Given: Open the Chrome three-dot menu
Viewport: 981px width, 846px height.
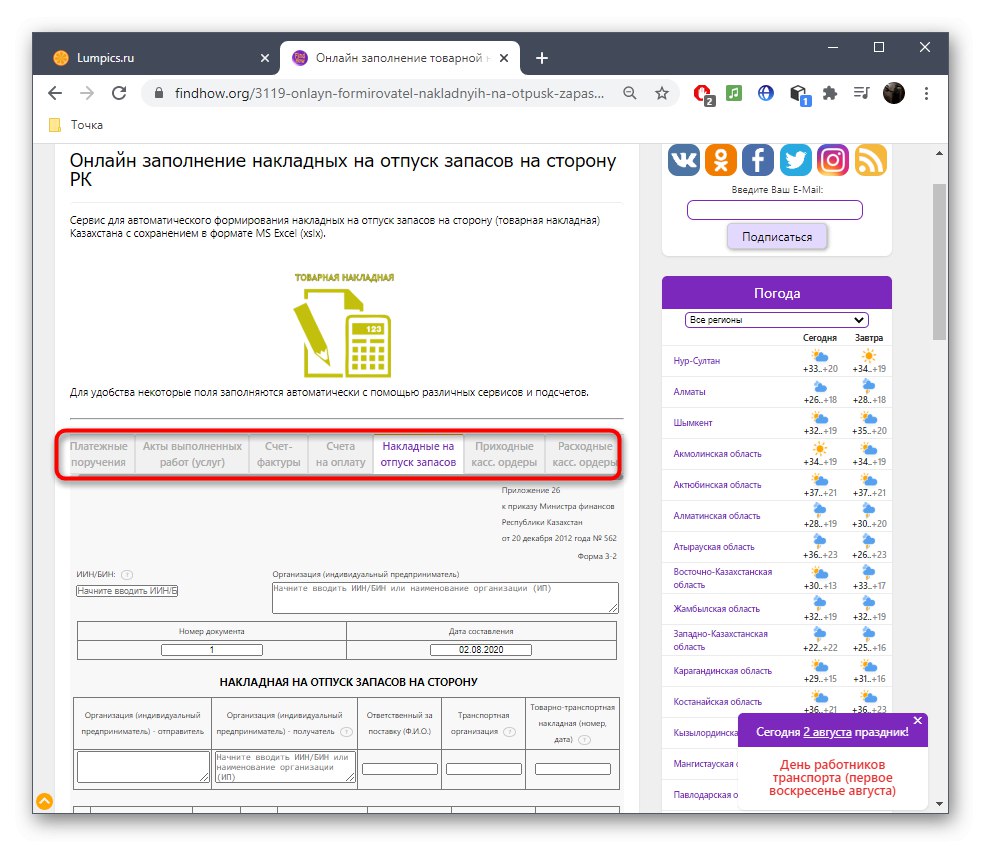Looking at the screenshot, I should point(925,93).
